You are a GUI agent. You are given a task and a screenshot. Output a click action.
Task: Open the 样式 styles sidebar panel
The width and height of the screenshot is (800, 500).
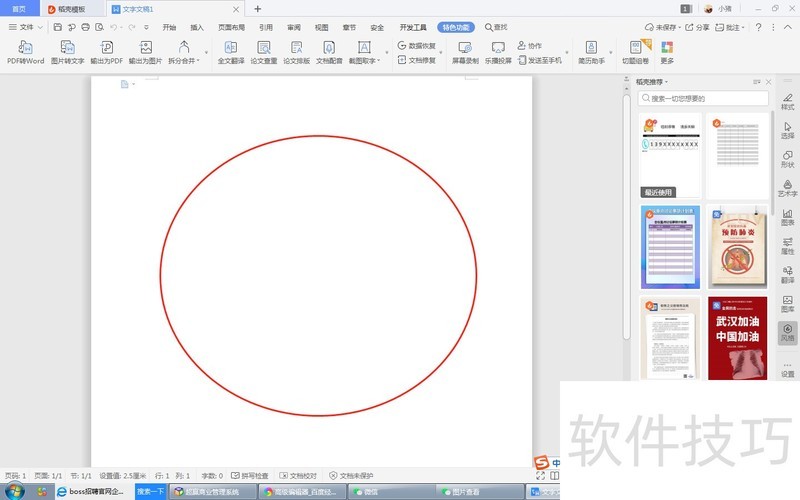coord(787,100)
